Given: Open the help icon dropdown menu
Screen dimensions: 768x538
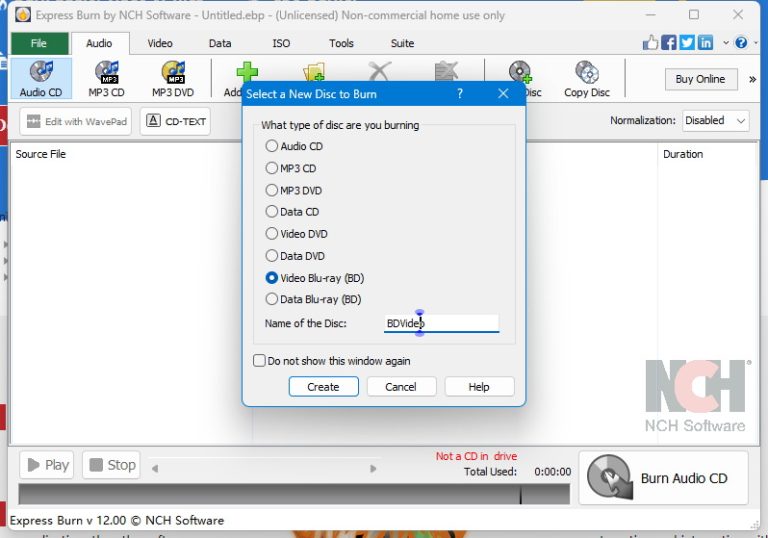Looking at the screenshot, I should pos(742,43).
